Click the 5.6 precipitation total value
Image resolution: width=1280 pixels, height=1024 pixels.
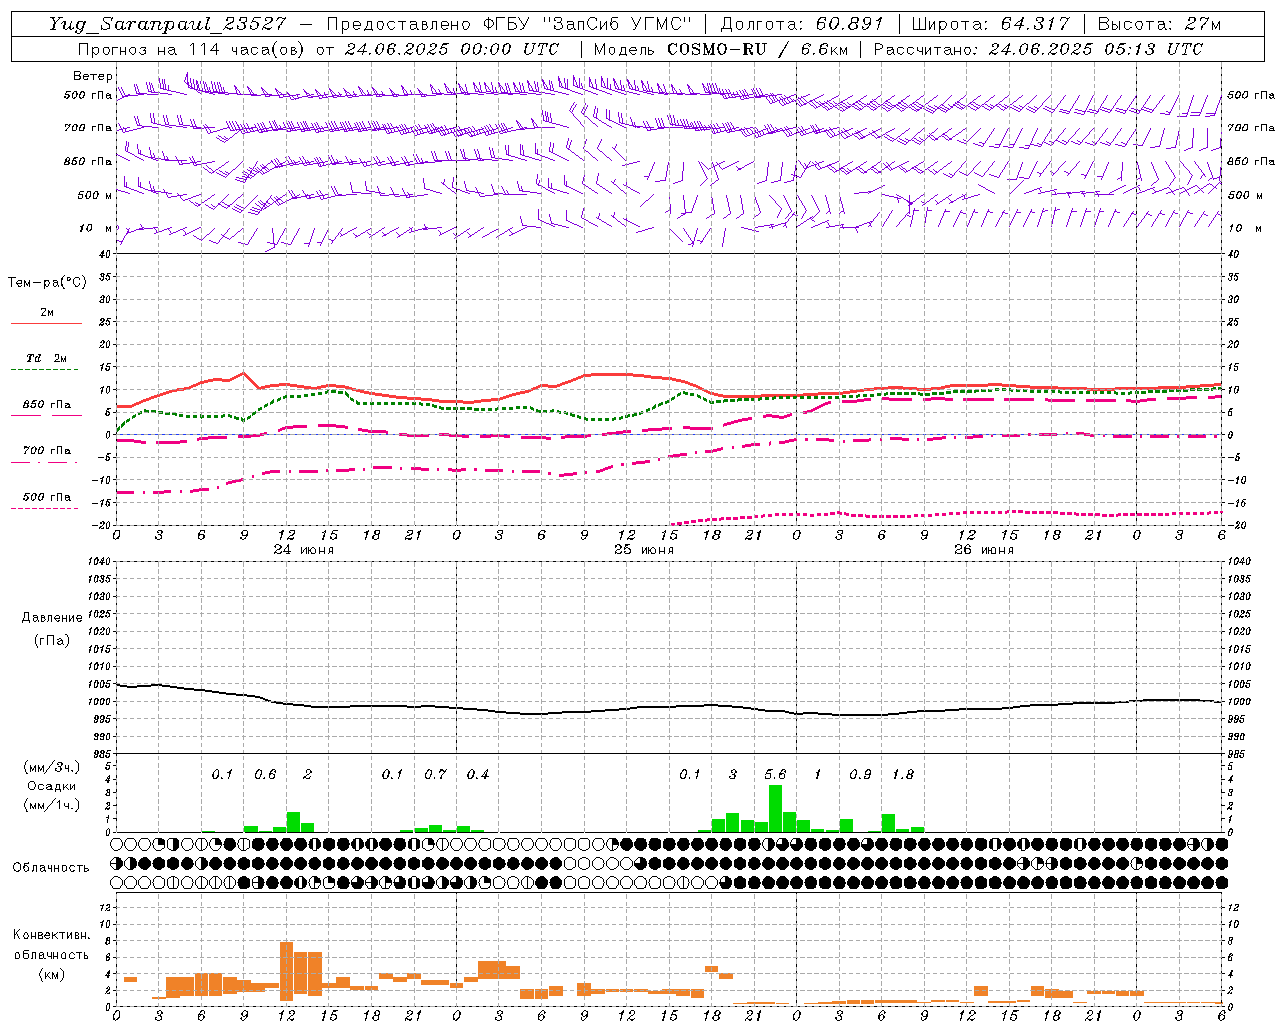click(775, 774)
